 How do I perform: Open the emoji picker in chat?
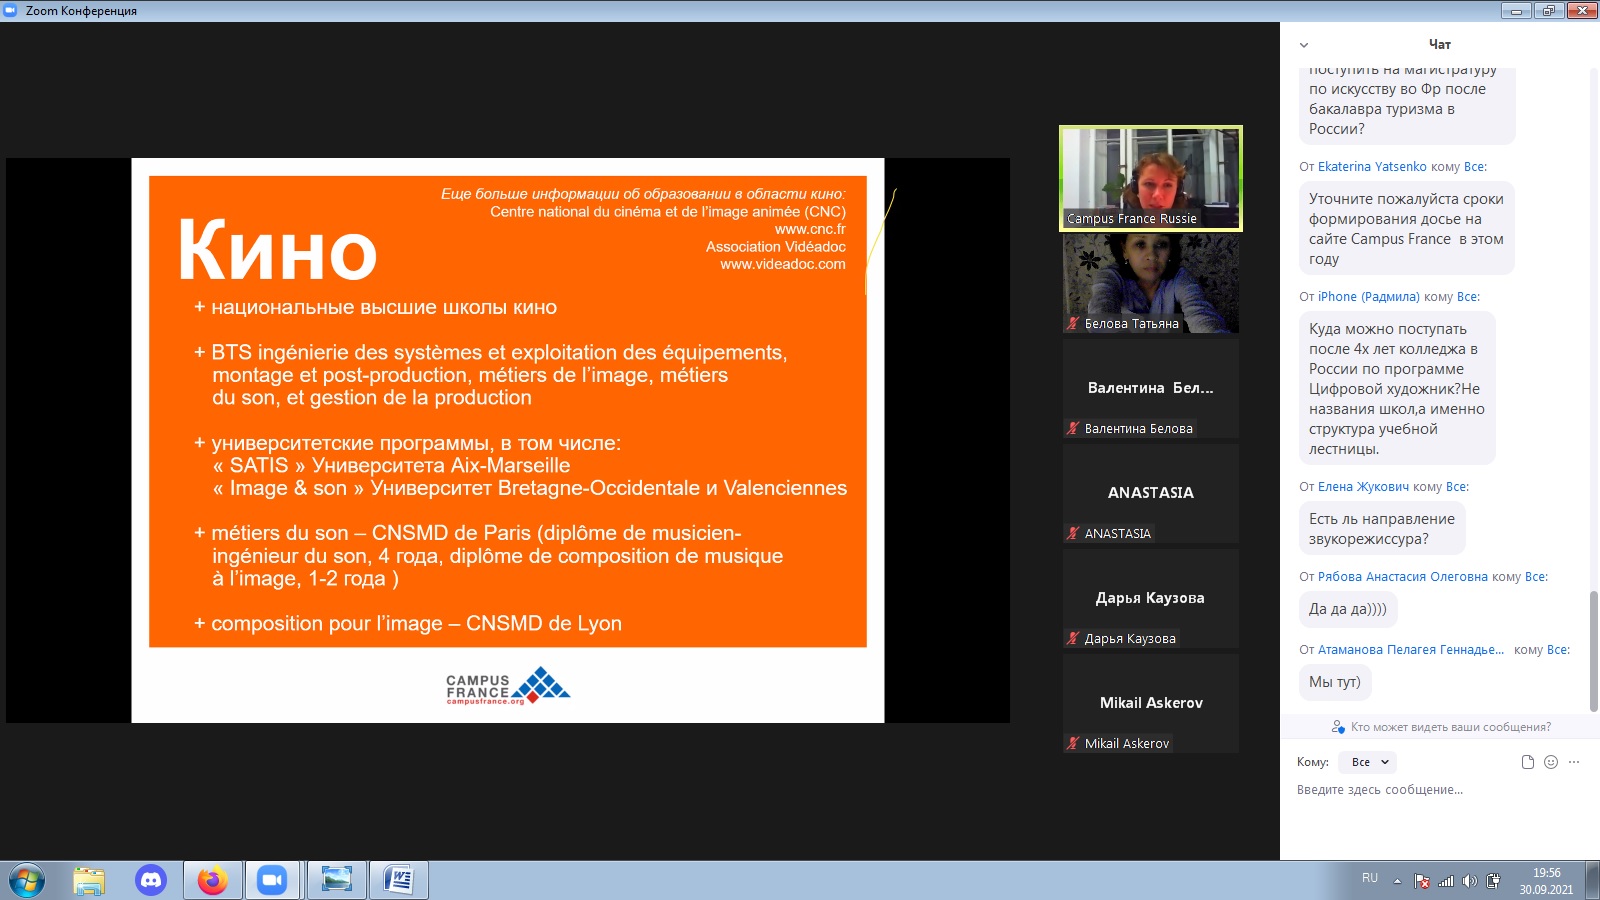coord(1551,762)
